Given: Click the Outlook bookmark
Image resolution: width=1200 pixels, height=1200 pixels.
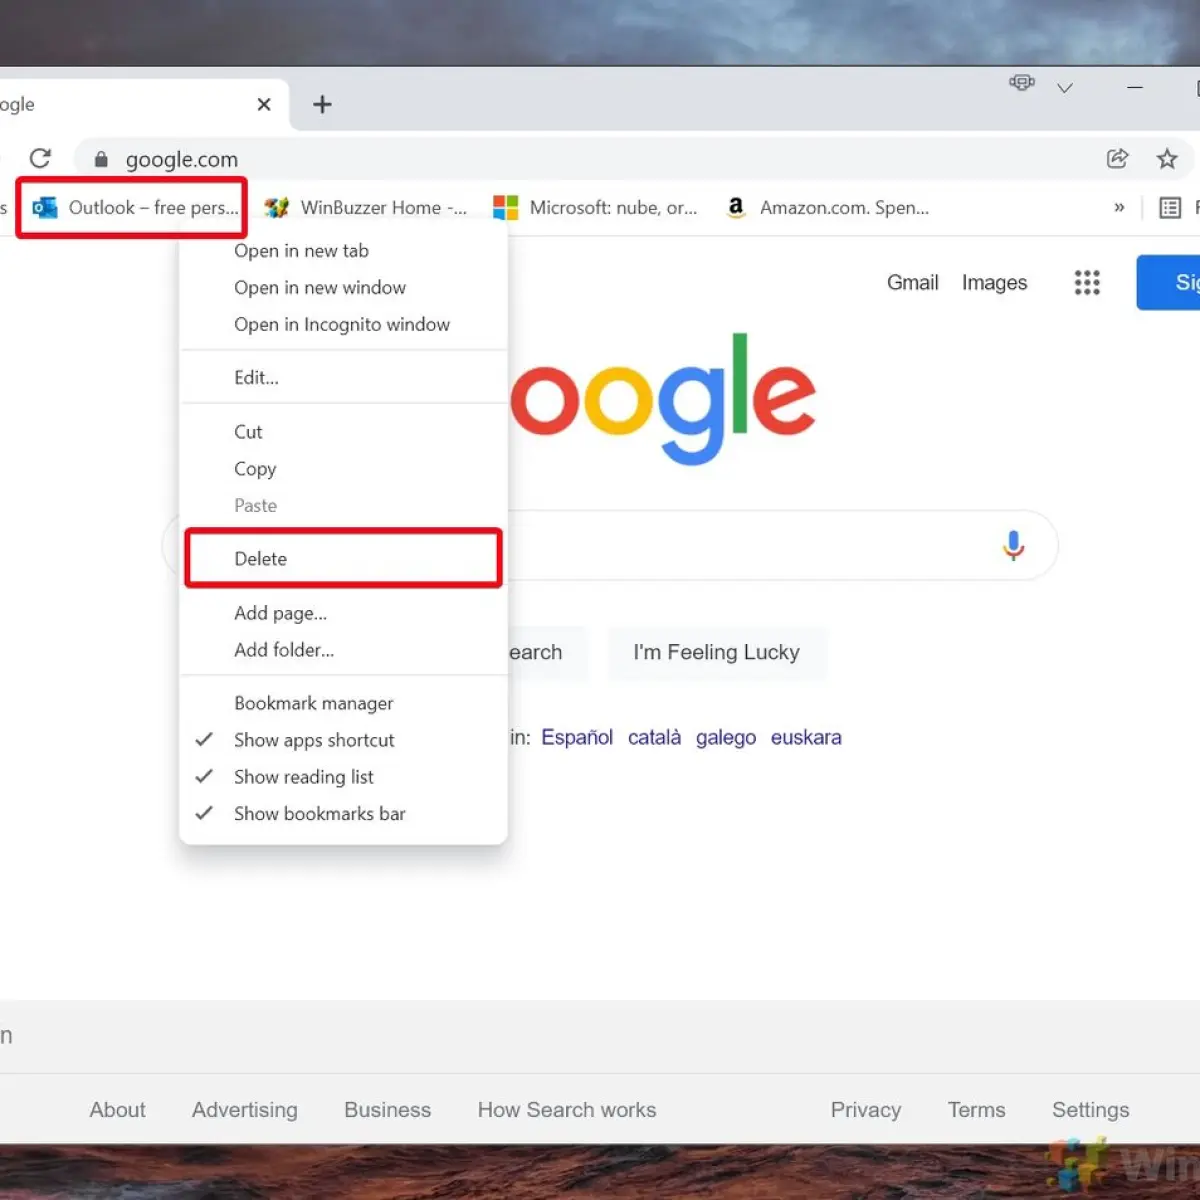Looking at the screenshot, I should [x=135, y=208].
